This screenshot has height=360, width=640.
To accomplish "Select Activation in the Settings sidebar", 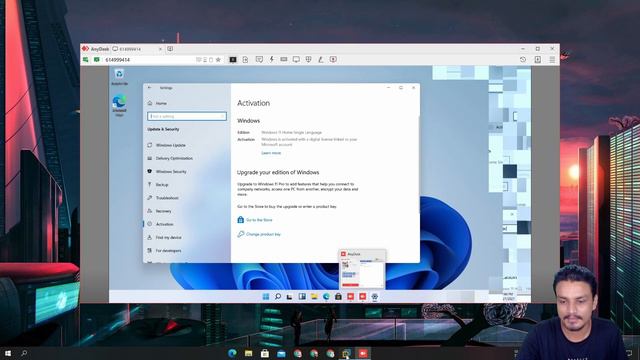I will [x=160, y=224].
